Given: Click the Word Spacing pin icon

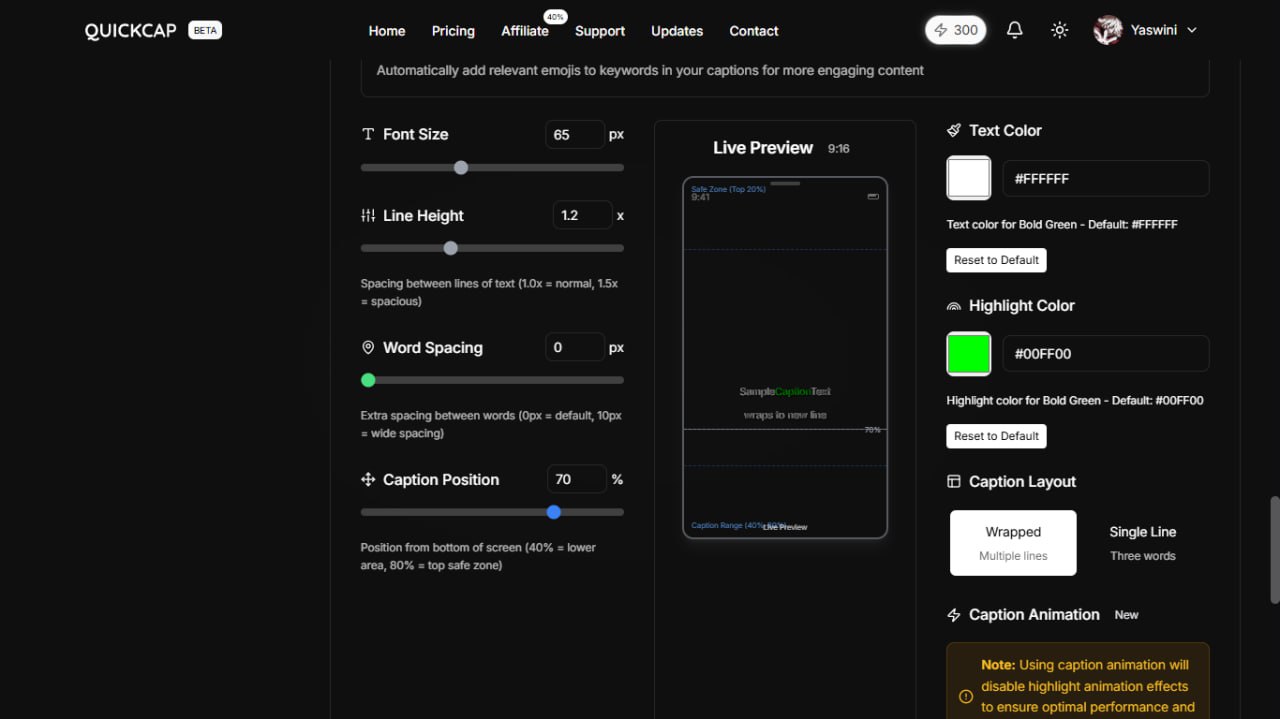Looking at the screenshot, I should [x=368, y=348].
